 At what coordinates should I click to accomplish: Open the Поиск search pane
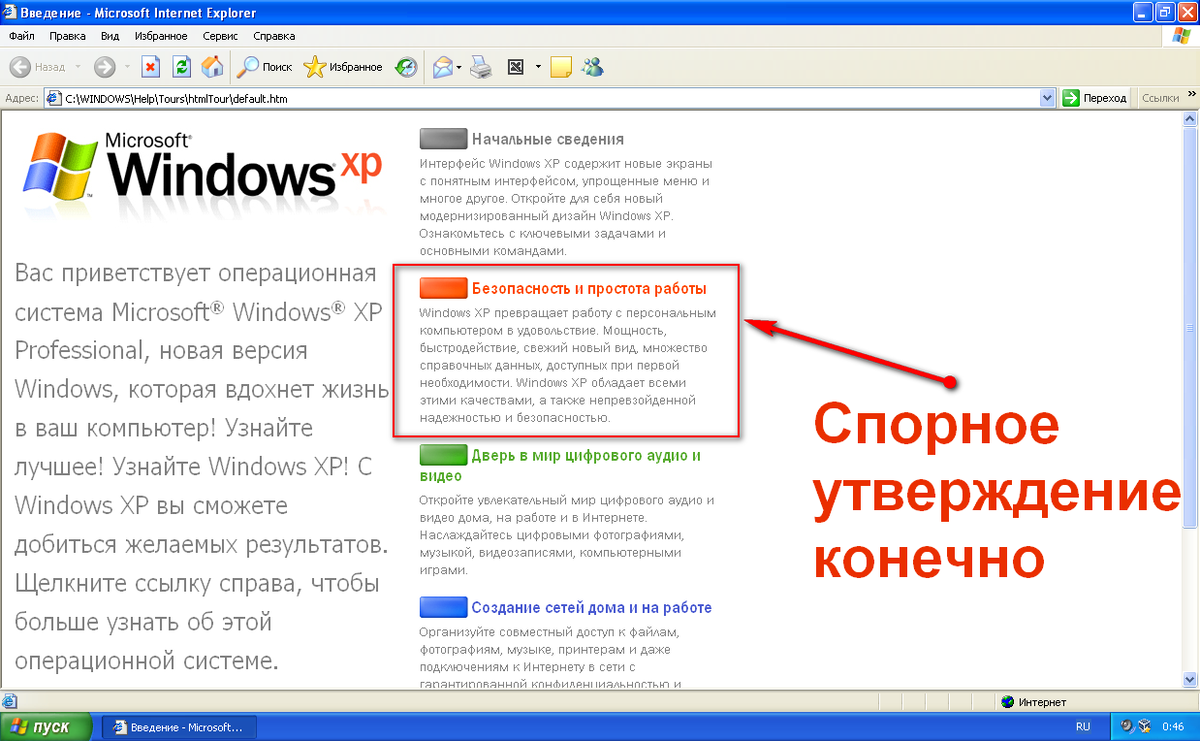(265, 67)
